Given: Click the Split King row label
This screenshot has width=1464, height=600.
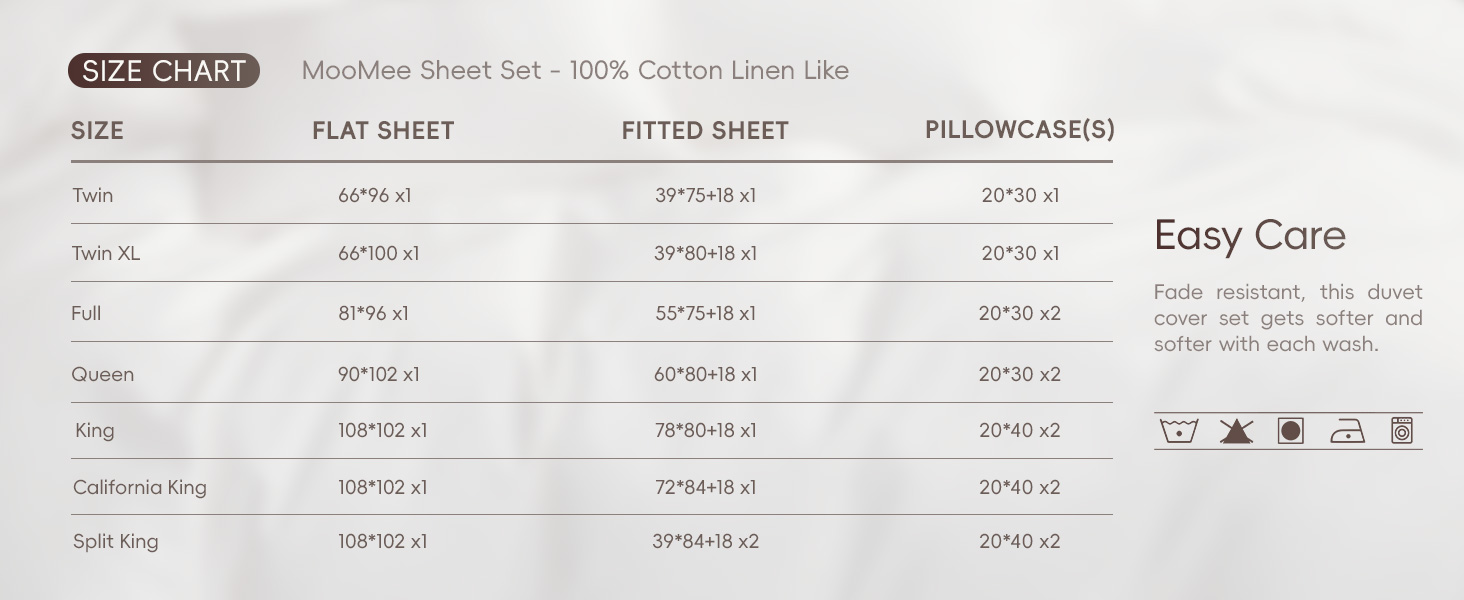Looking at the screenshot, I should 115,541.
